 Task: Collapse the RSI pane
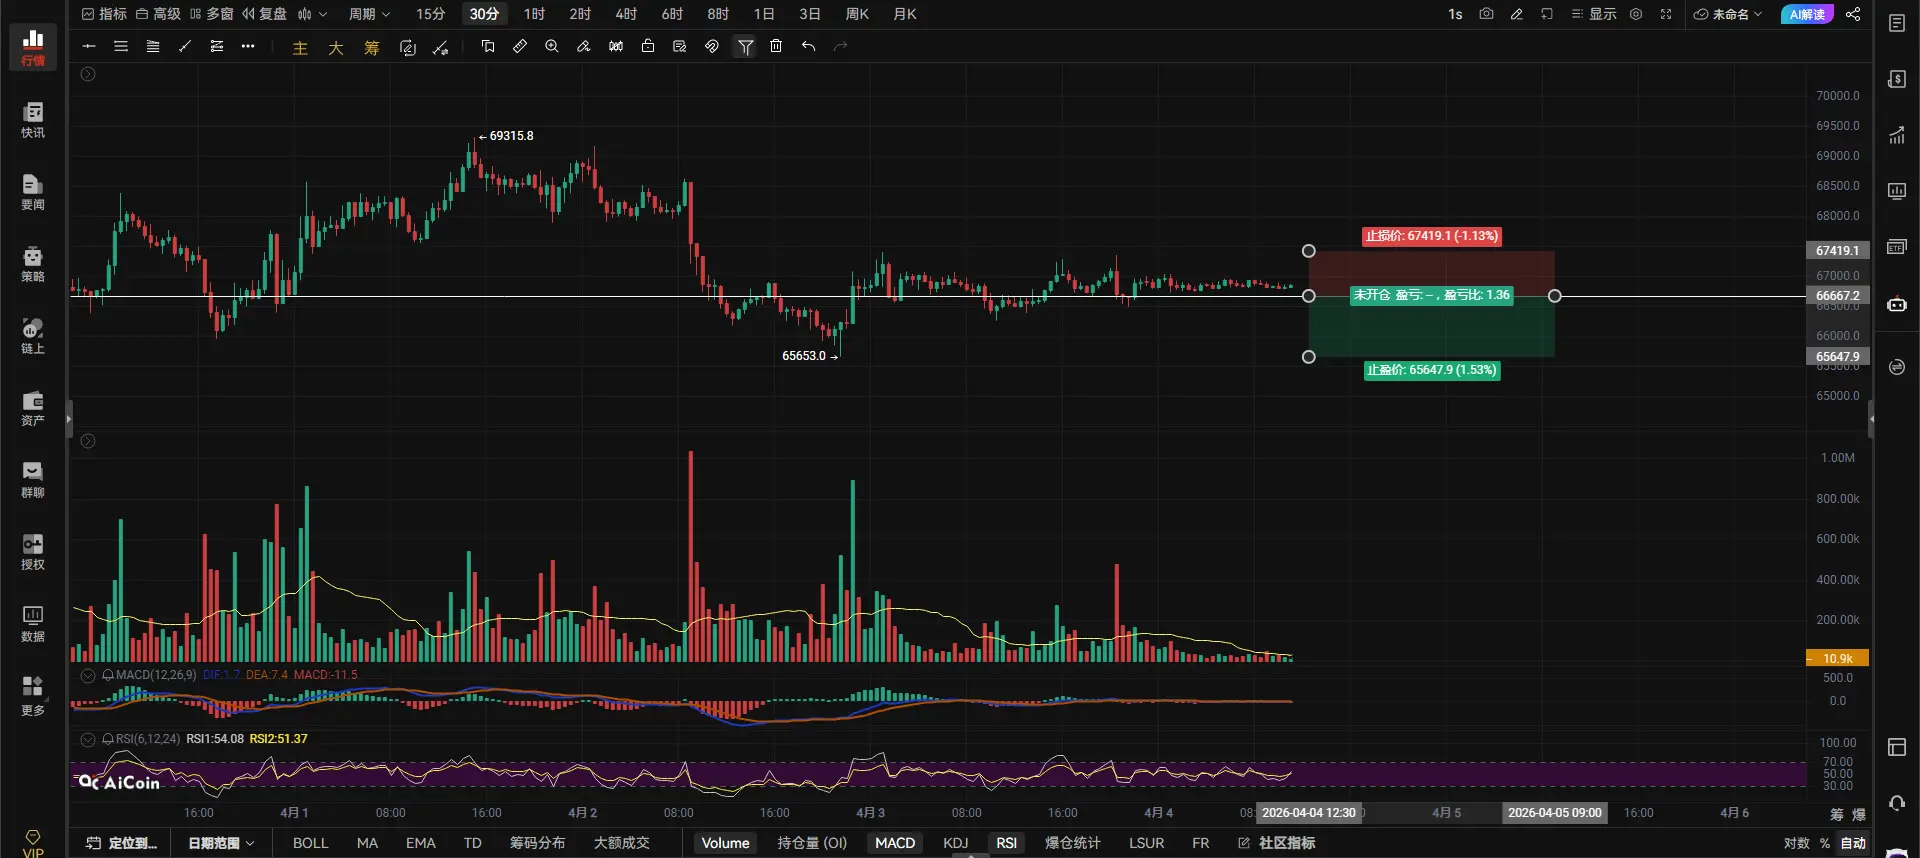pos(88,739)
